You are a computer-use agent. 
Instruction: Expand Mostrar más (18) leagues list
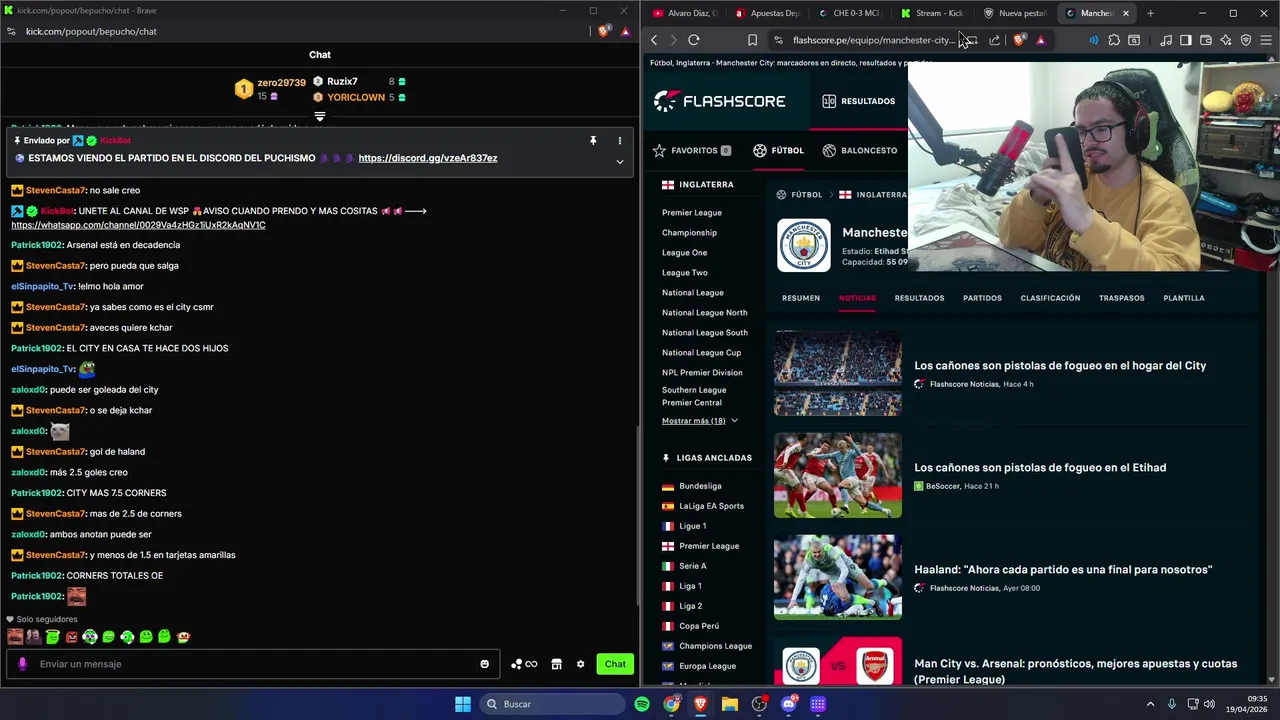tap(699, 421)
